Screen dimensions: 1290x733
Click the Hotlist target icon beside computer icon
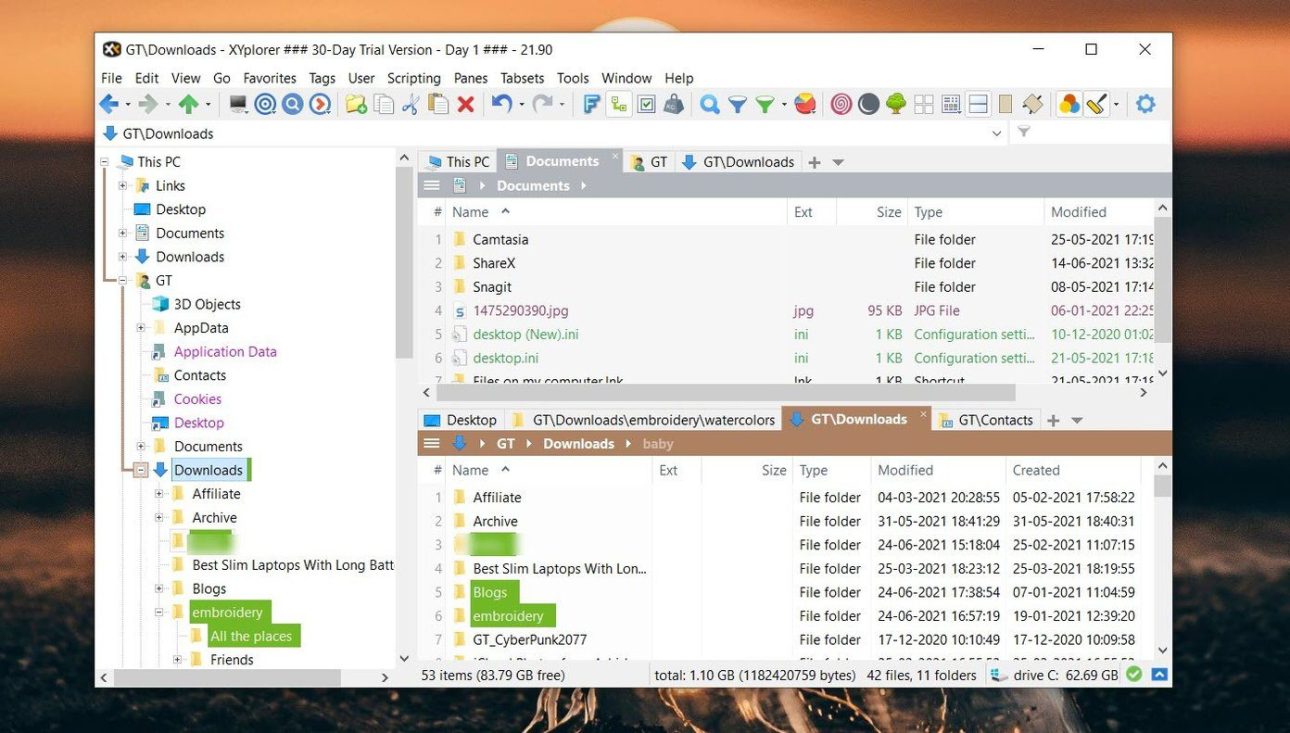tap(265, 104)
